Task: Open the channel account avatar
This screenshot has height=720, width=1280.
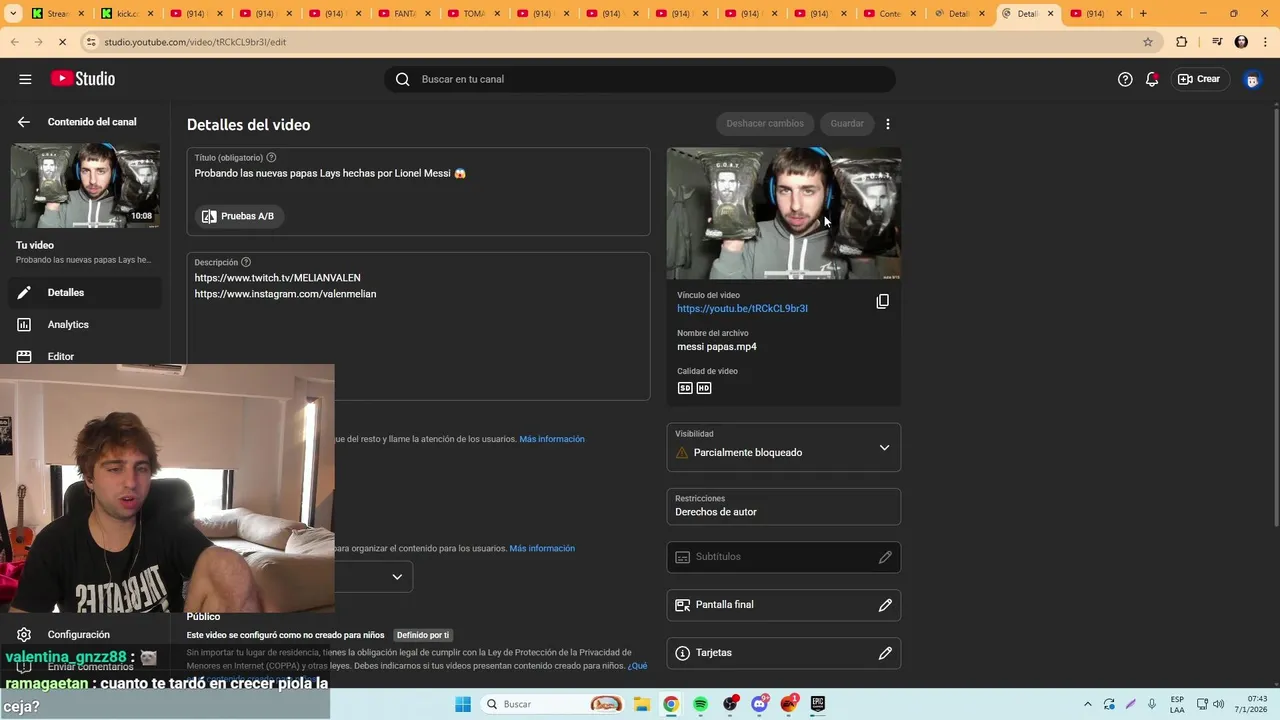Action: (x=1252, y=79)
